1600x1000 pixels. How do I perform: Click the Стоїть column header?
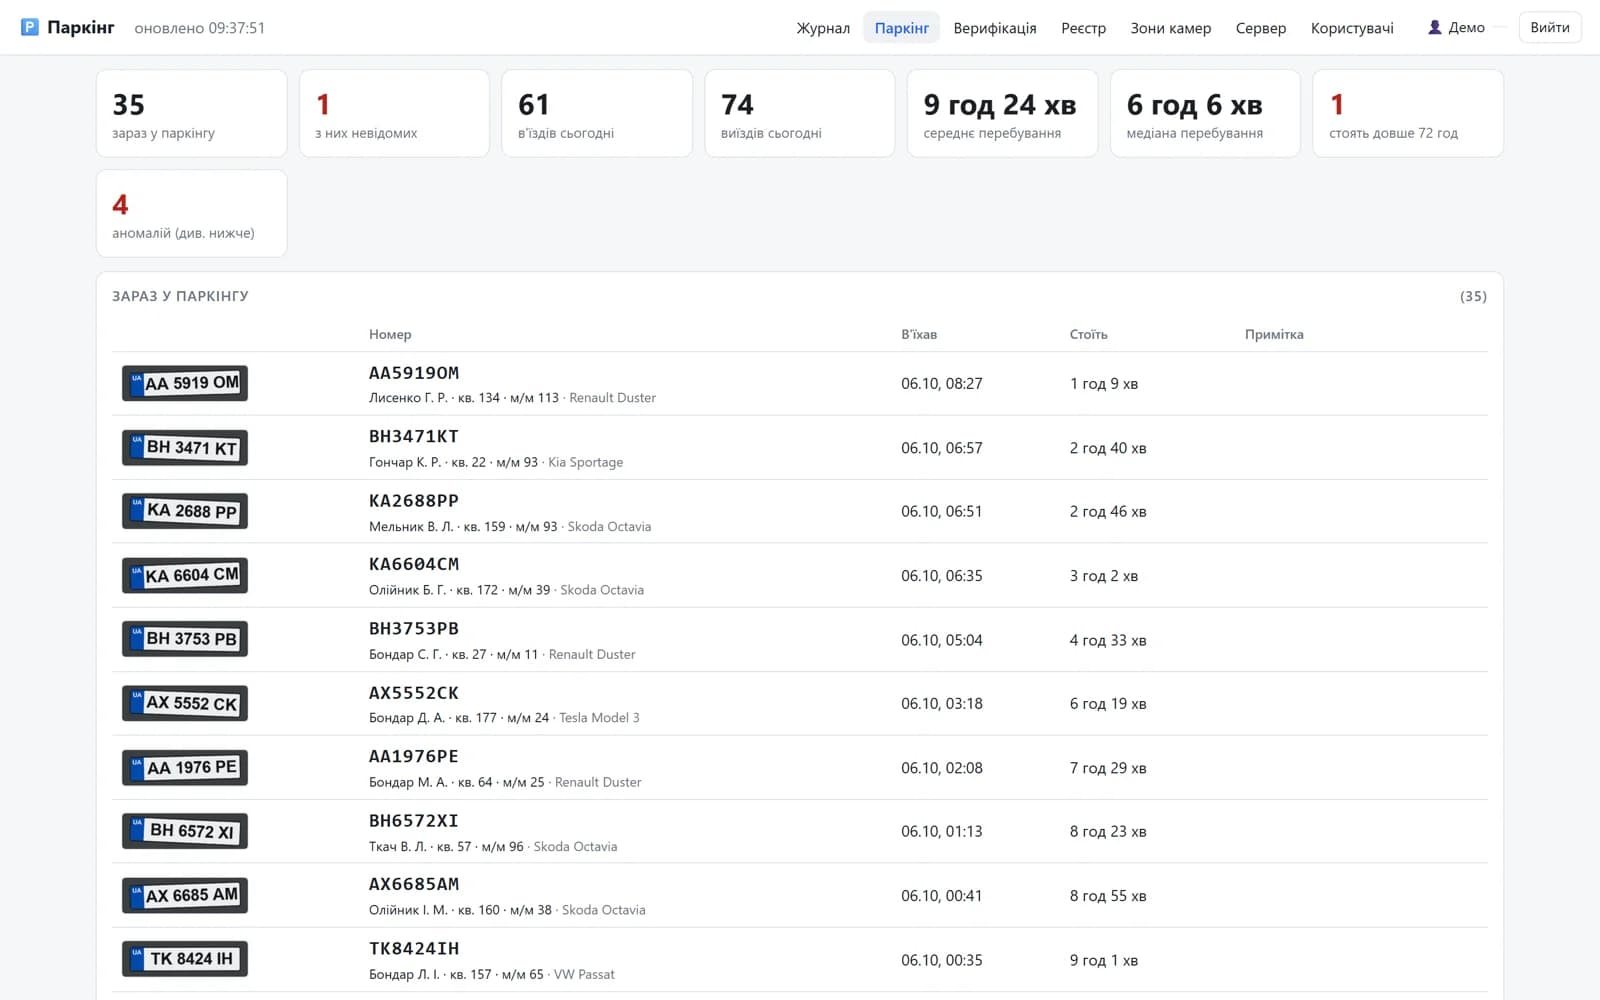(1088, 334)
